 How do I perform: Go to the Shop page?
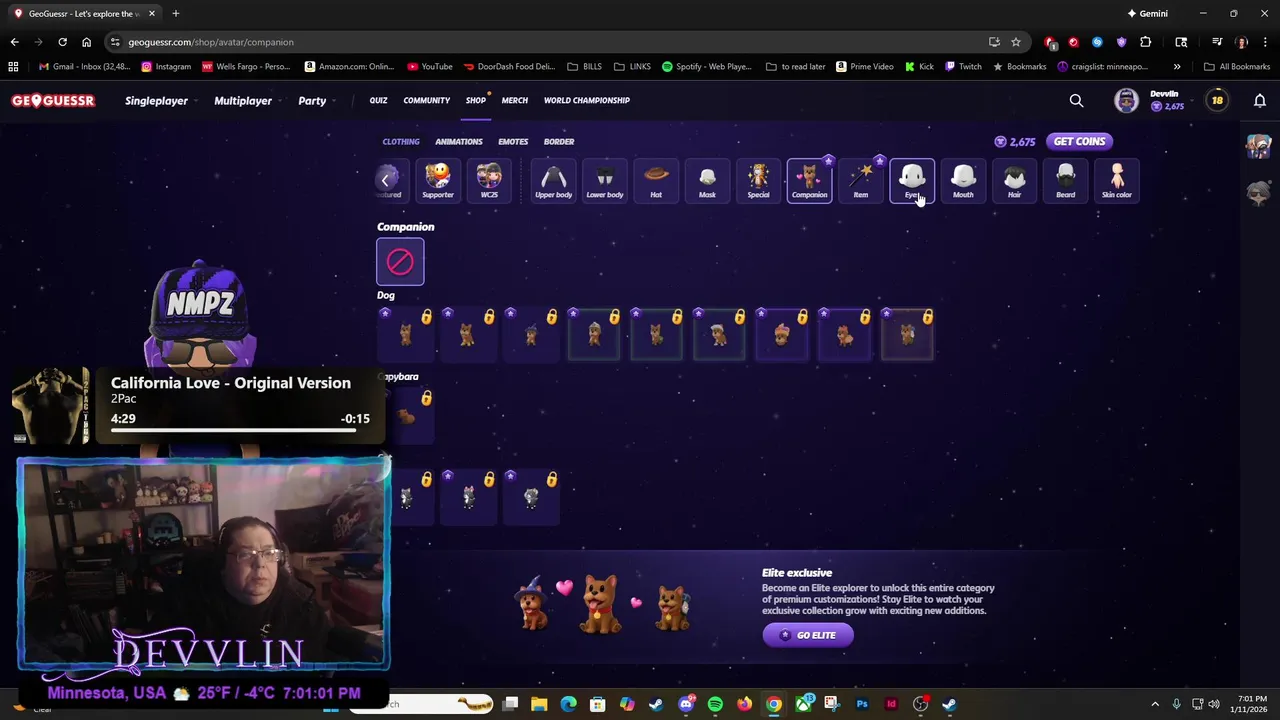475,101
